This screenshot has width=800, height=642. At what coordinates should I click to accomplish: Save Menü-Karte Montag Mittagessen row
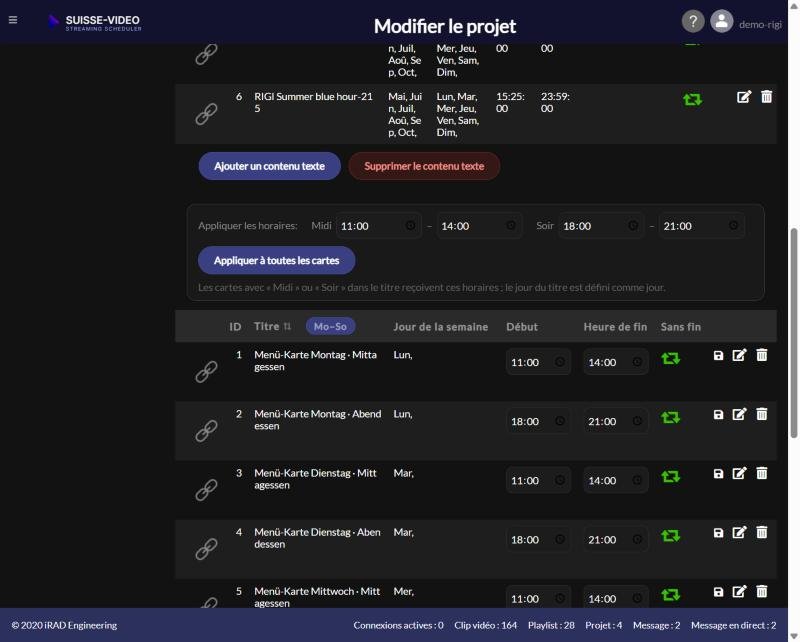click(x=718, y=356)
